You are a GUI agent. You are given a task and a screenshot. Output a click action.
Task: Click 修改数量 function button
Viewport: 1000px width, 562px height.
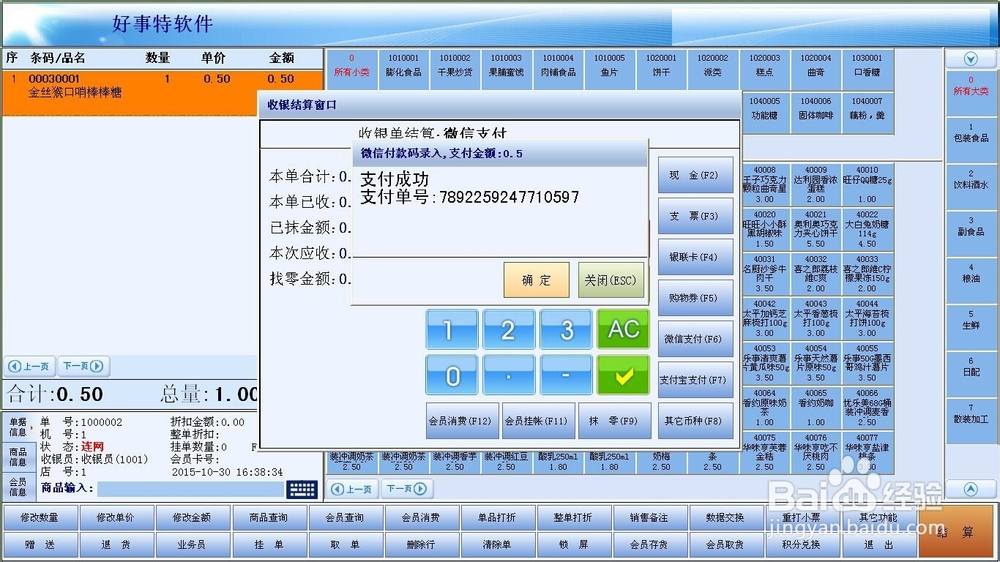coord(40,517)
